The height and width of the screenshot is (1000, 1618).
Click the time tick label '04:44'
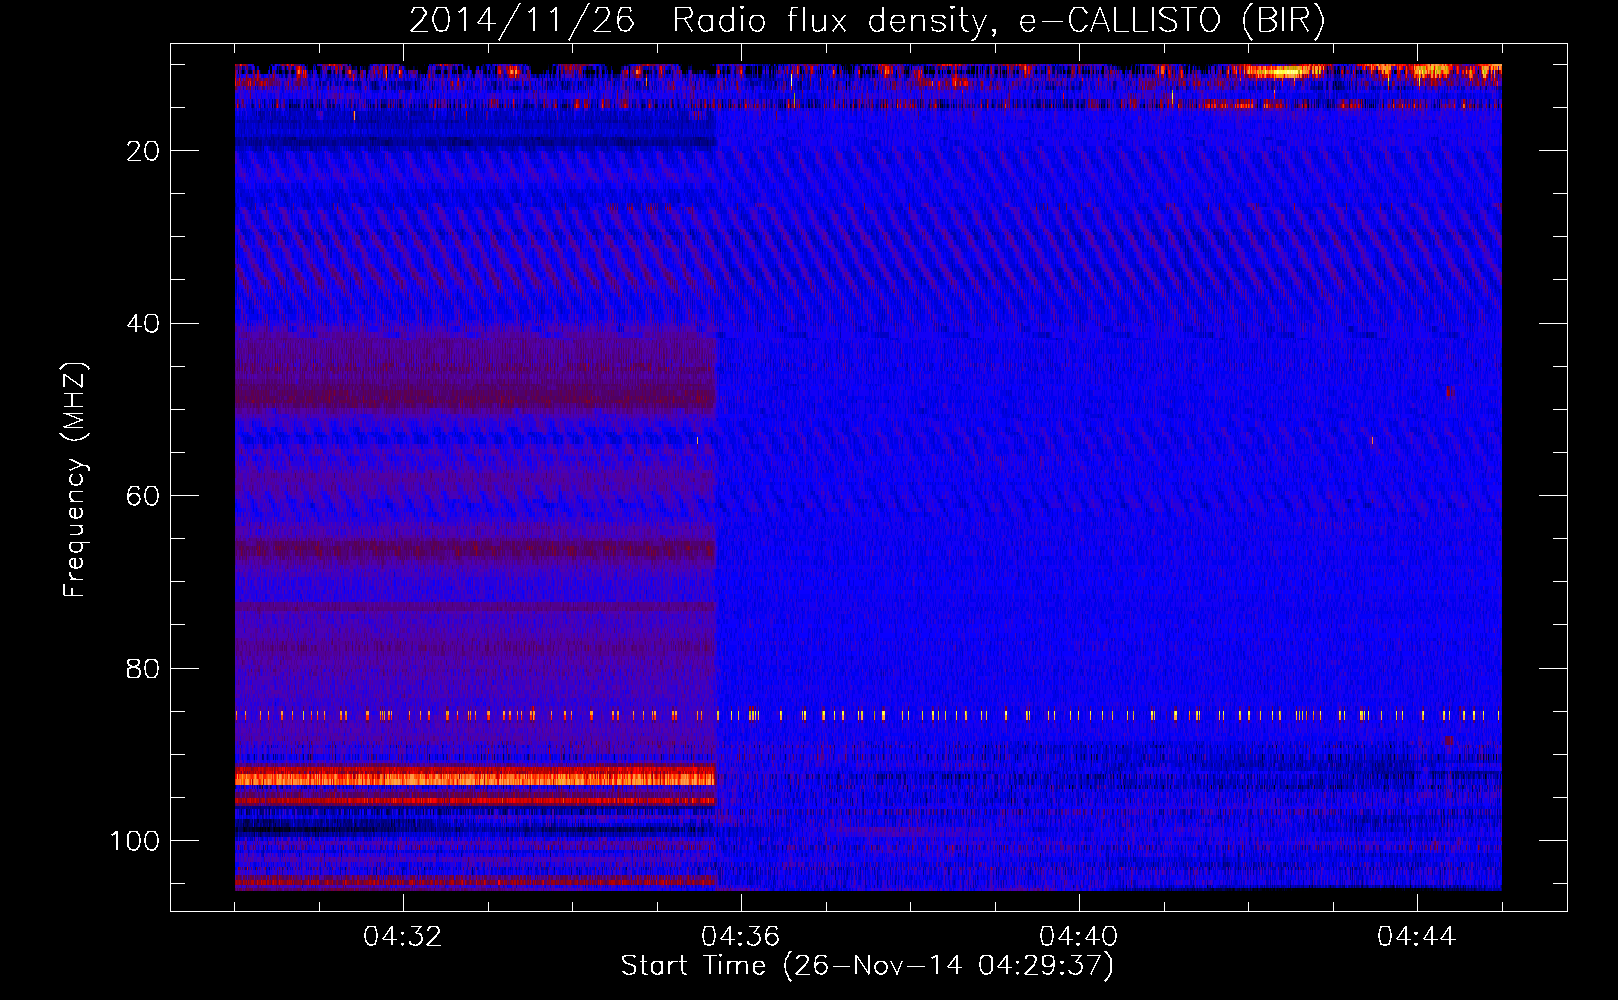coord(1417,937)
